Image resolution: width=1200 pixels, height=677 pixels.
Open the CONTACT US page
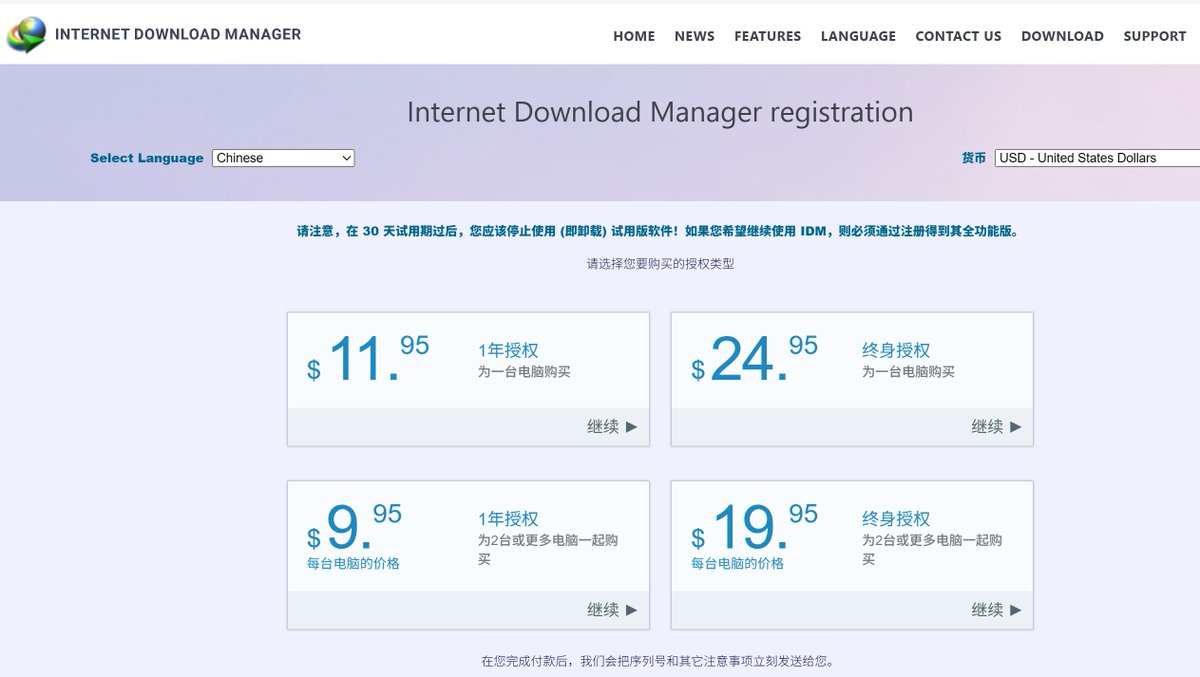958,36
